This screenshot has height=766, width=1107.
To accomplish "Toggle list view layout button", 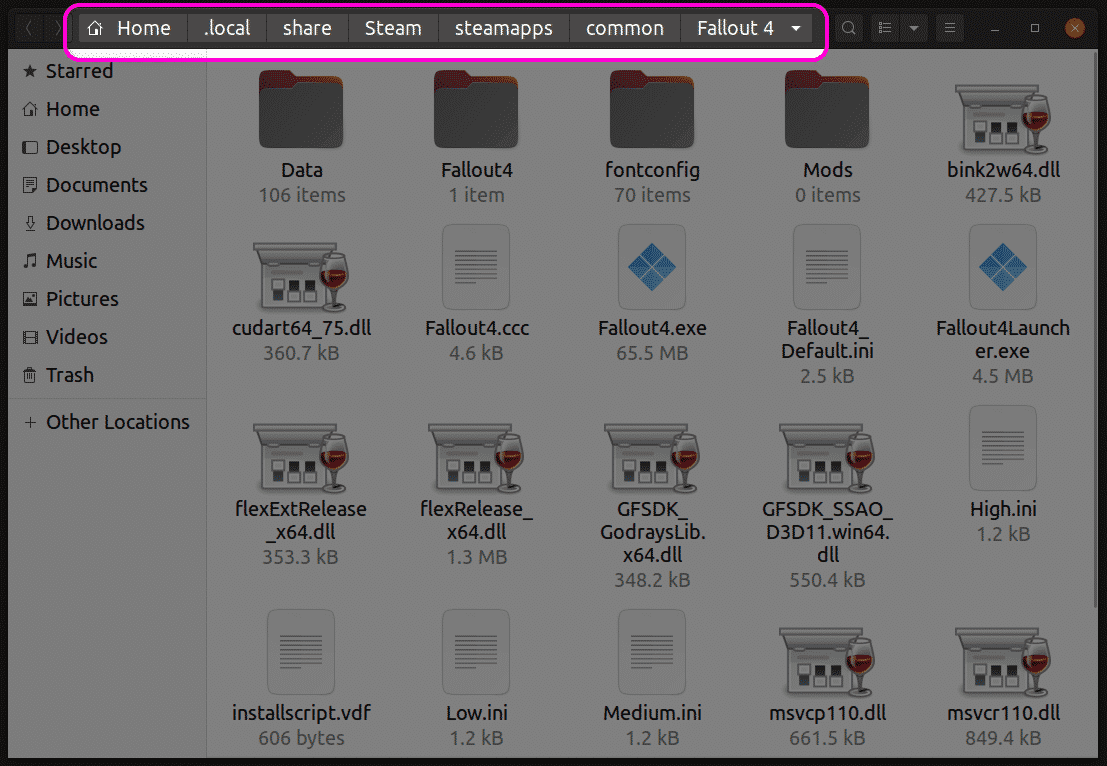I will tap(885, 28).
